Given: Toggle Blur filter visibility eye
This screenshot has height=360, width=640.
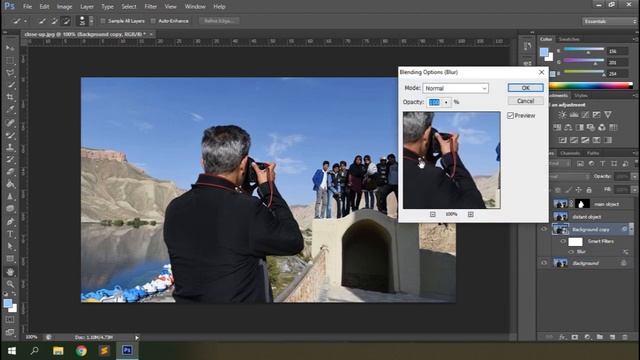Looking at the screenshot, I should coord(571,252).
